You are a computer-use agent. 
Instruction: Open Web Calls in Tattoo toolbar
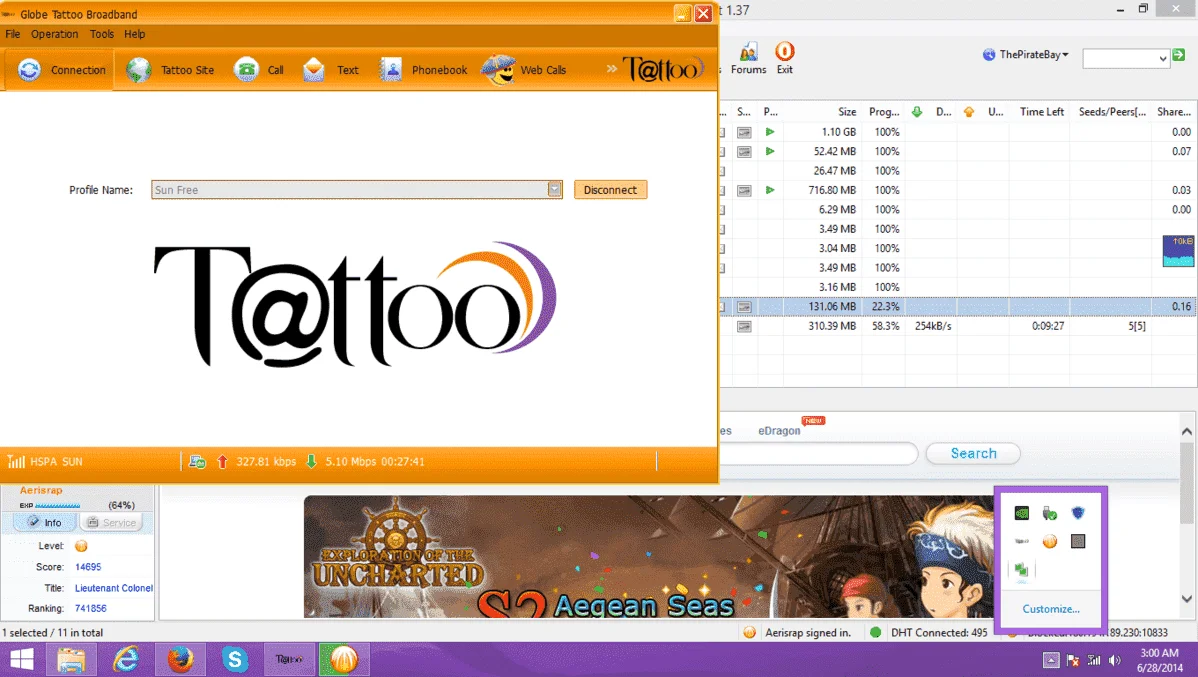coord(524,70)
